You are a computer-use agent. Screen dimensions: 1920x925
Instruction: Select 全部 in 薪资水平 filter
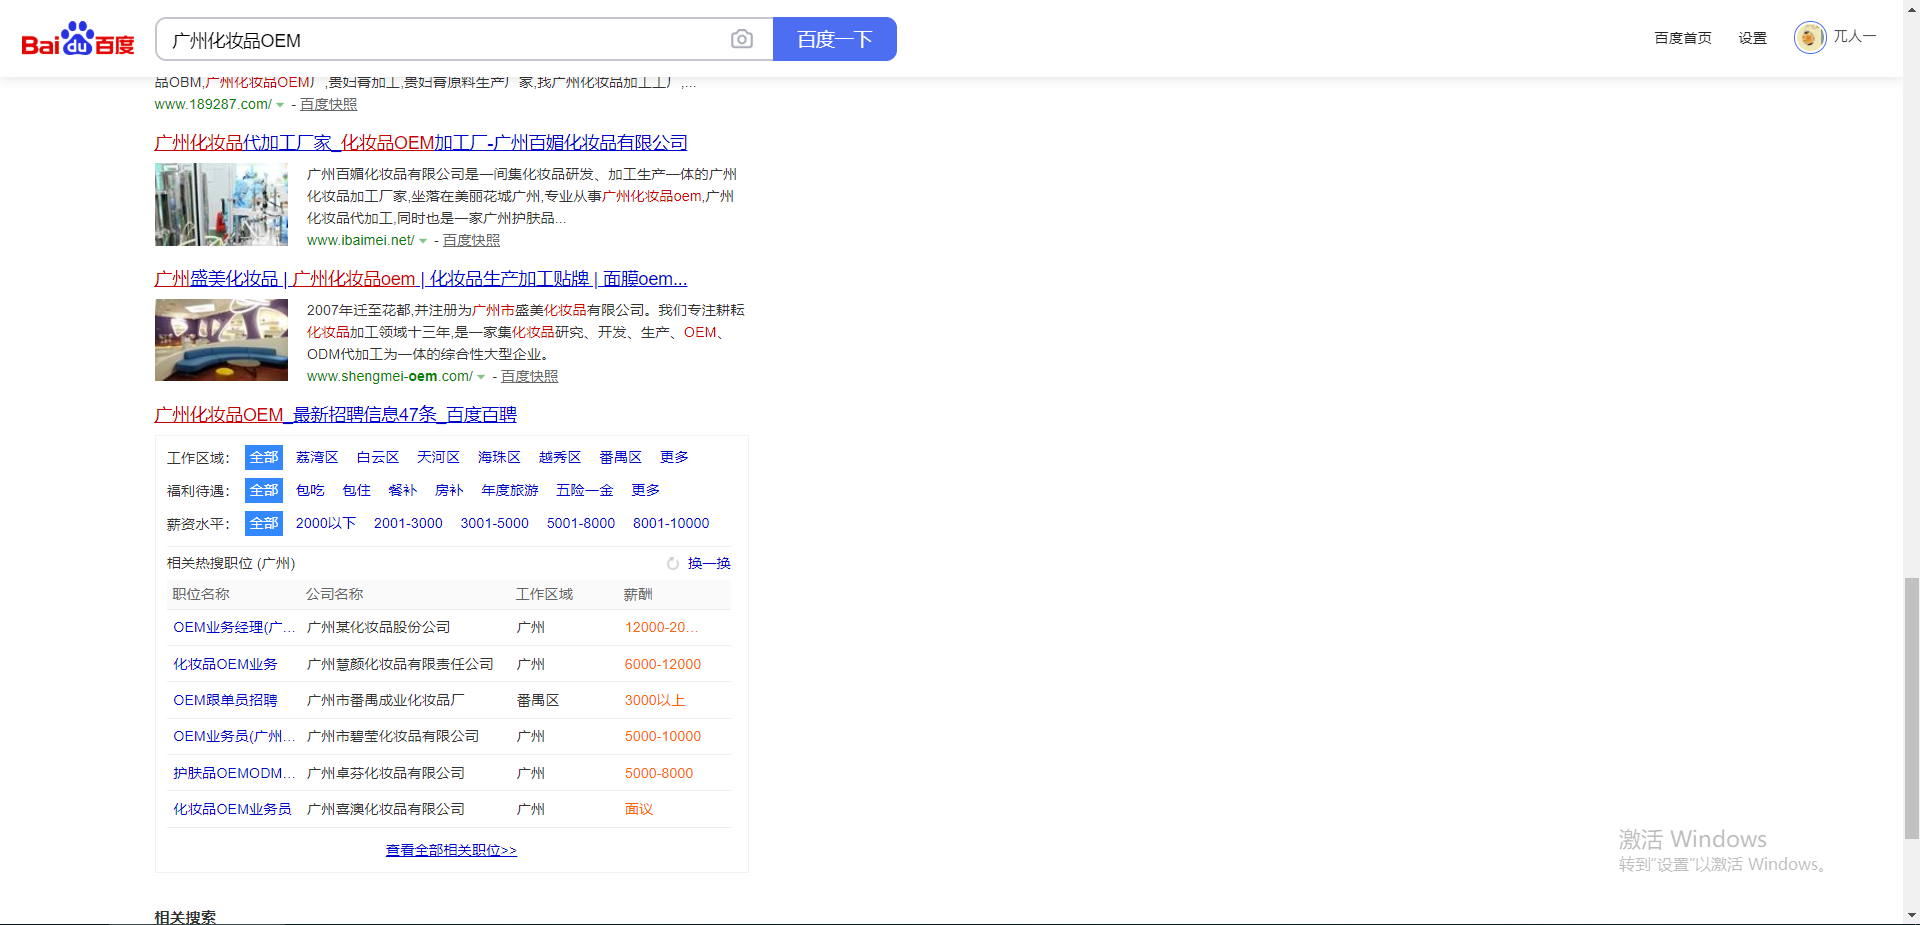(x=264, y=524)
